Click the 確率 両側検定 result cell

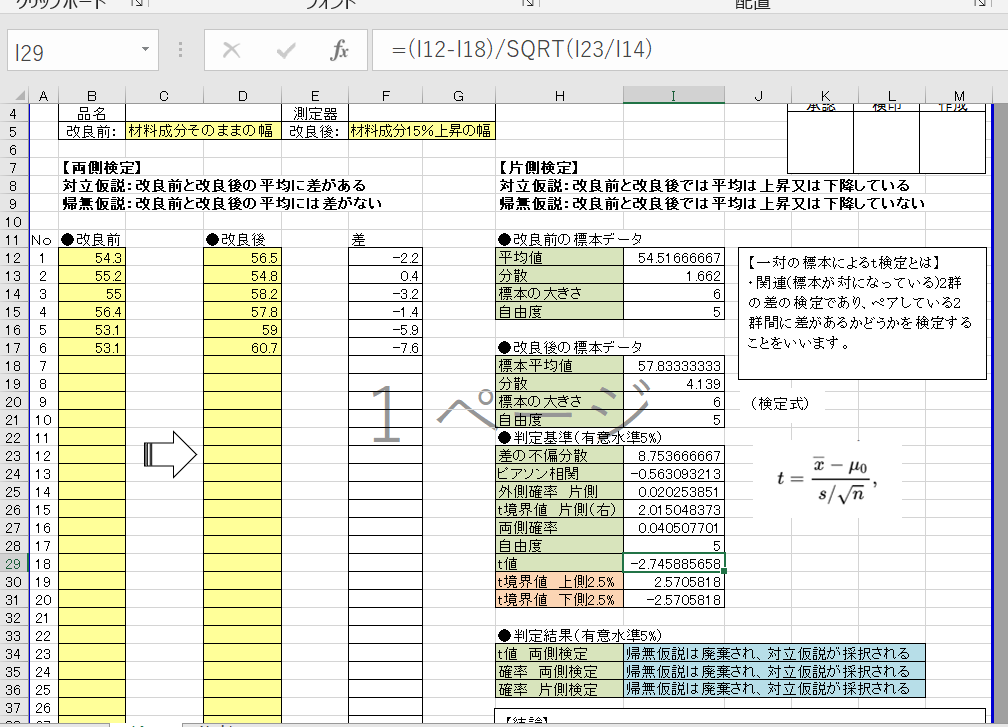775,672
